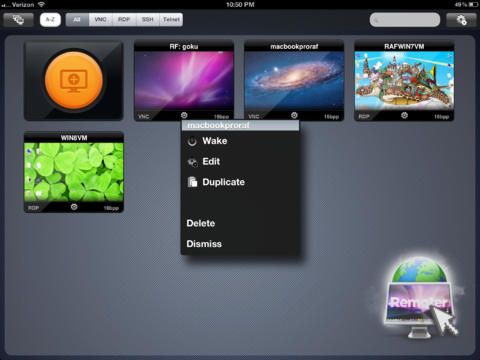The width and height of the screenshot is (480, 360).
Task: Click RDP label on WIN8VM tile
Action: (33, 208)
